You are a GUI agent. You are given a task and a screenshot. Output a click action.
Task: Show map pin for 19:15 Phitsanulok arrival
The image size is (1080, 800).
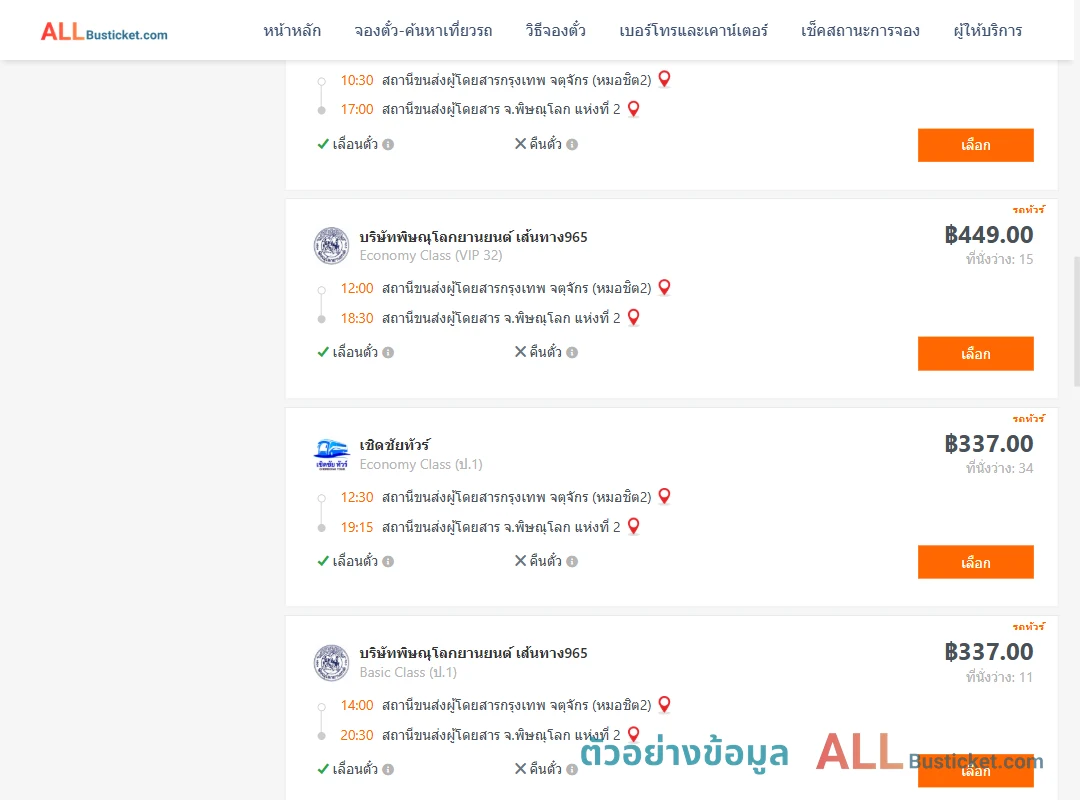point(634,526)
